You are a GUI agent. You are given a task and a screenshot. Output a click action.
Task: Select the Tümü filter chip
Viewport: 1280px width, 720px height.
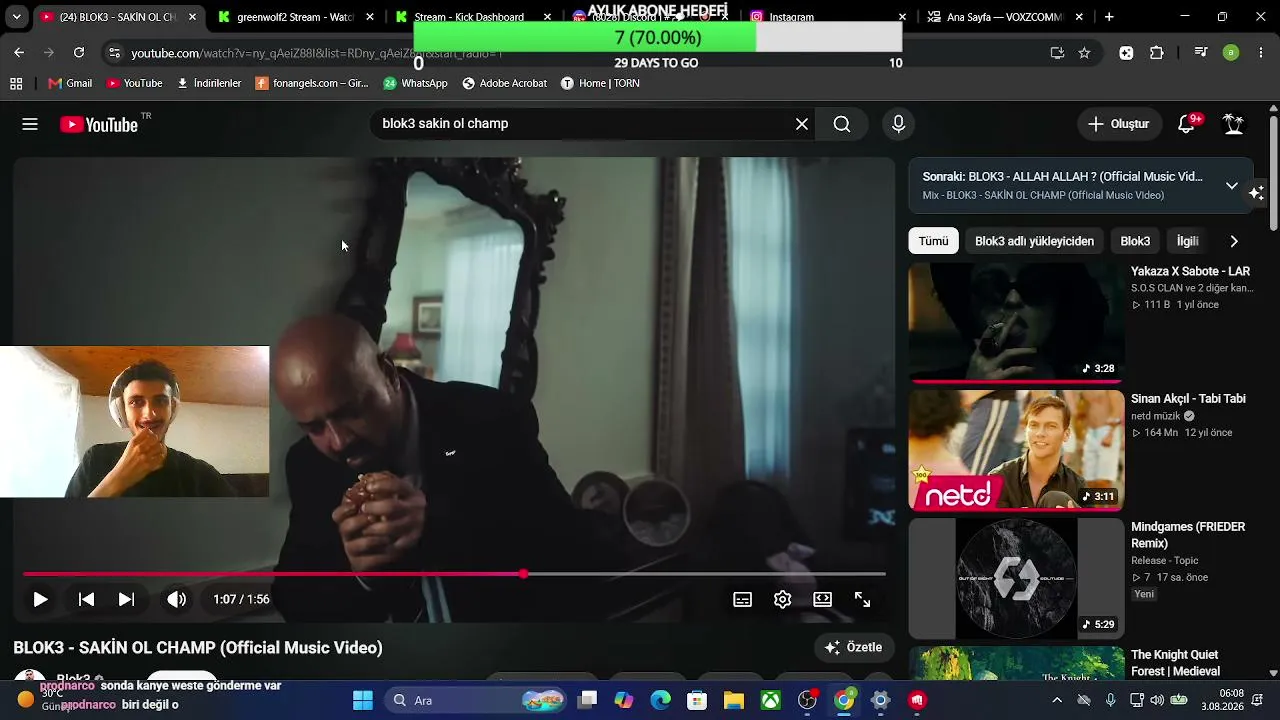[x=933, y=241]
